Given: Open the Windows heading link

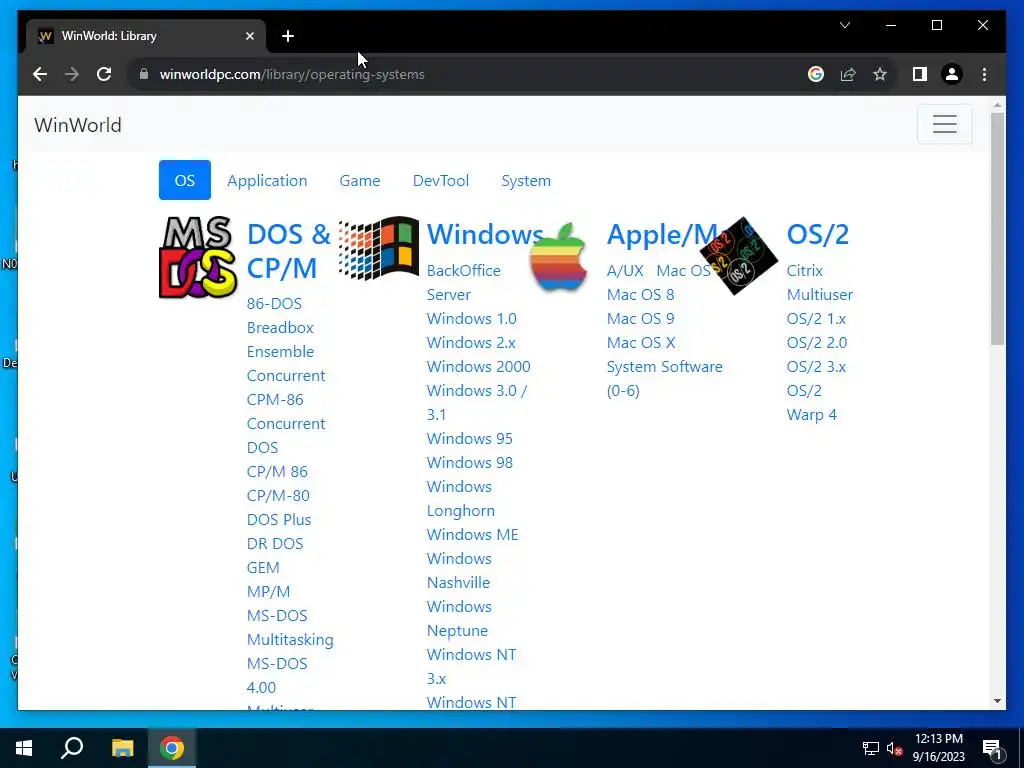Looking at the screenshot, I should pos(485,234).
